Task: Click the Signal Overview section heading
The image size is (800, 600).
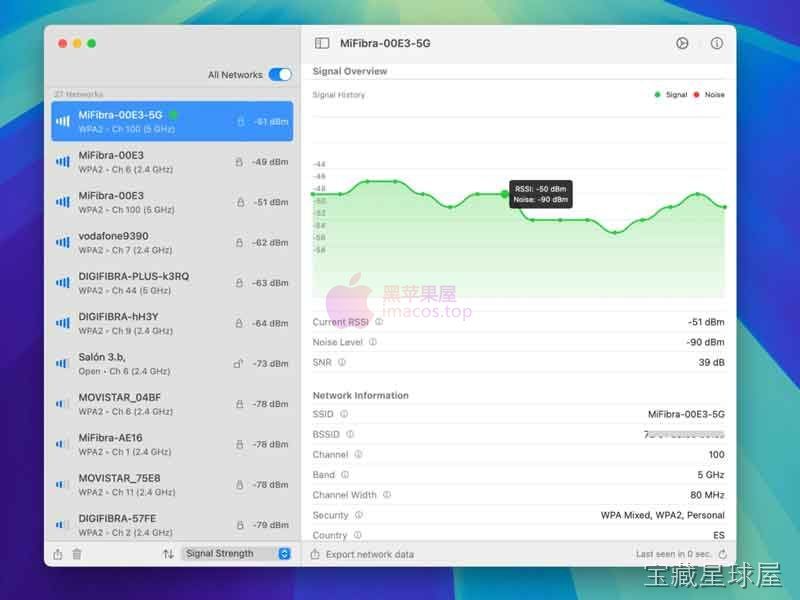Action: tap(350, 71)
